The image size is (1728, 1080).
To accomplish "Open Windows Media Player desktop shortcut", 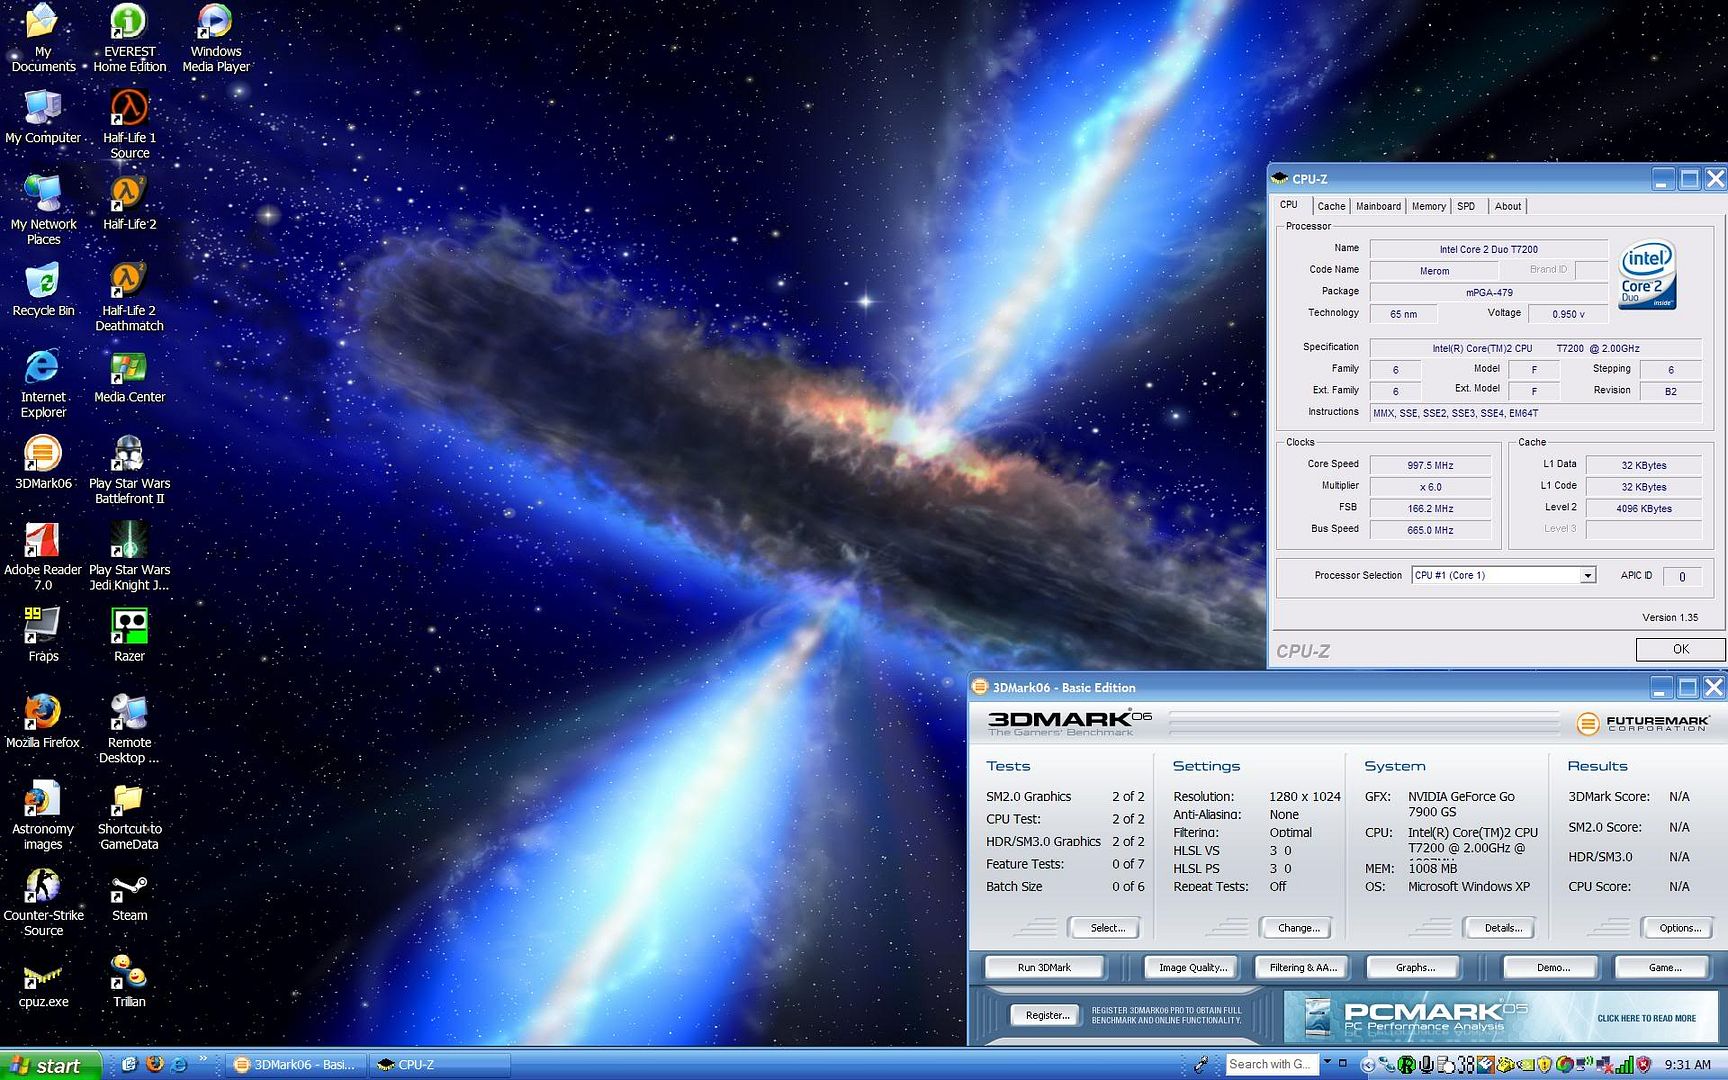I will 216,36.
